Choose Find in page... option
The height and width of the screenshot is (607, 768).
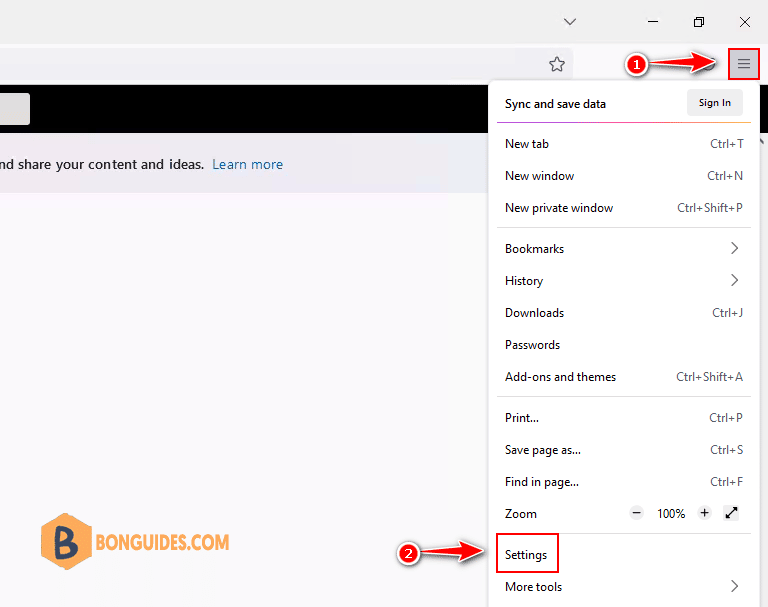click(x=624, y=482)
